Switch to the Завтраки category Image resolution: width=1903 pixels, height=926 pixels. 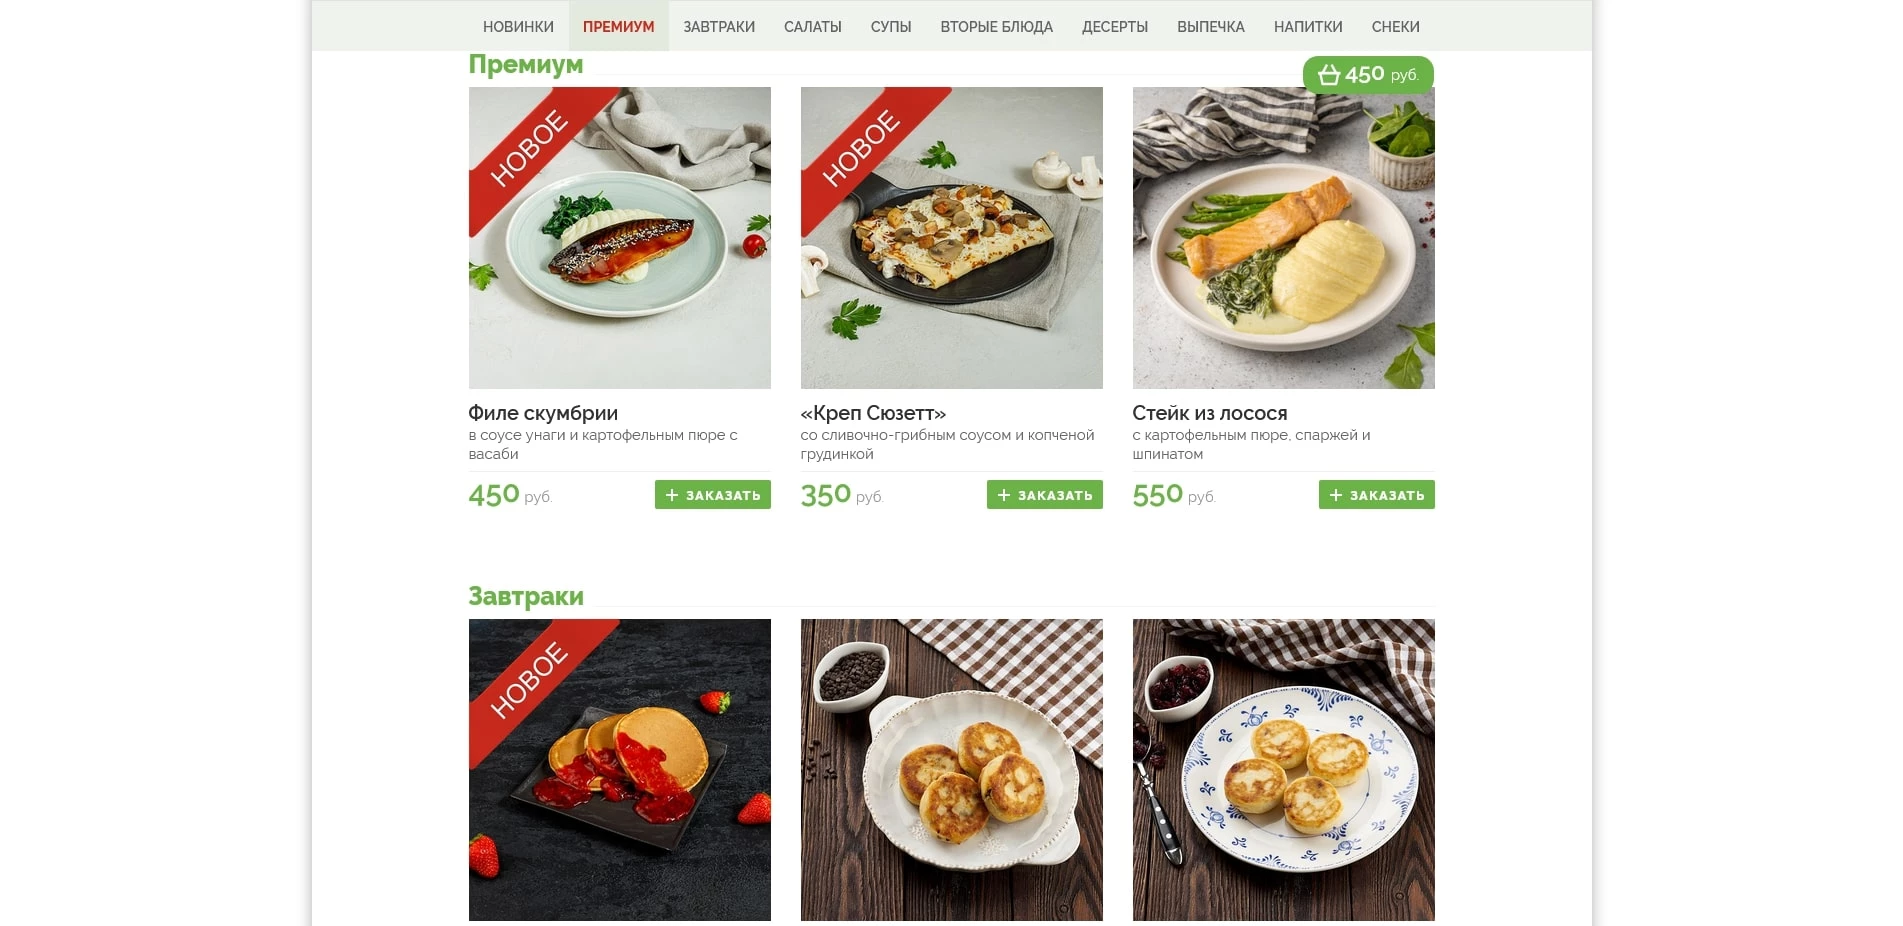(719, 27)
